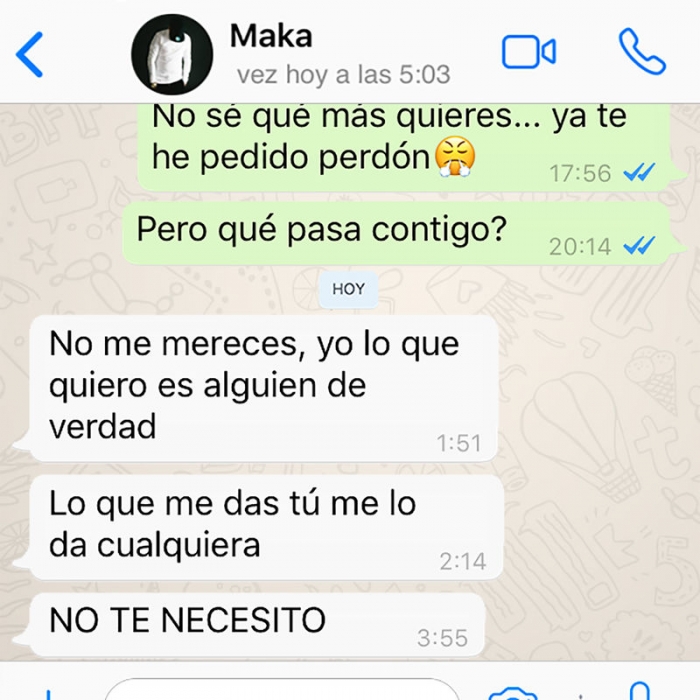Start a video call with Maka
The width and height of the screenshot is (700, 700).
(529, 52)
